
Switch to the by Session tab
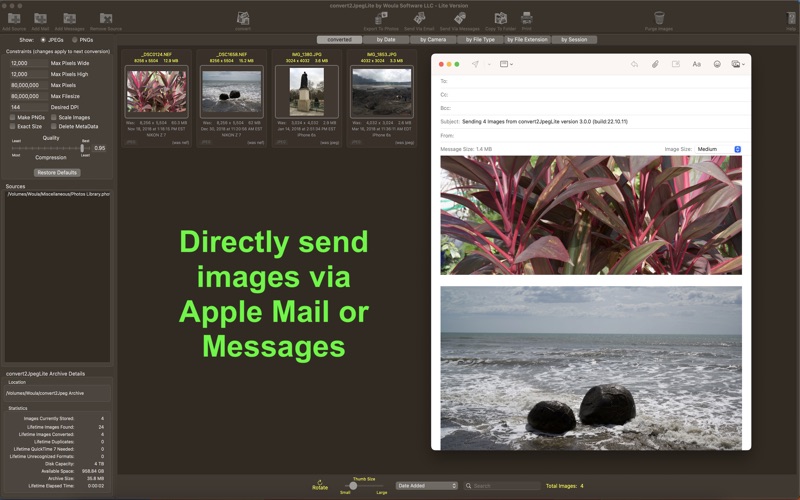click(574, 39)
